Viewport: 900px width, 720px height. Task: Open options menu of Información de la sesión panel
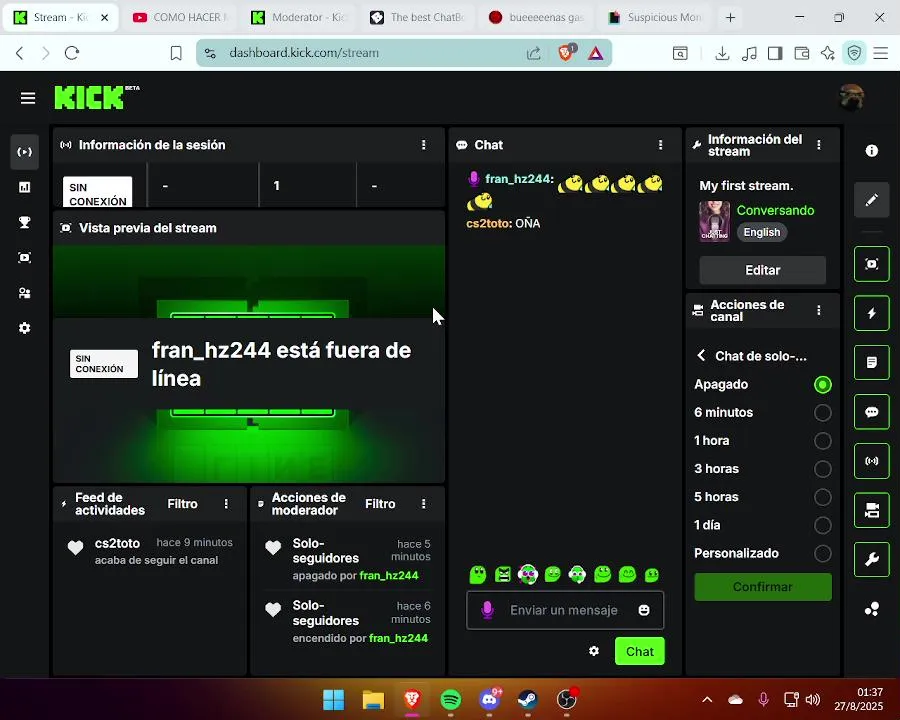[424, 145]
